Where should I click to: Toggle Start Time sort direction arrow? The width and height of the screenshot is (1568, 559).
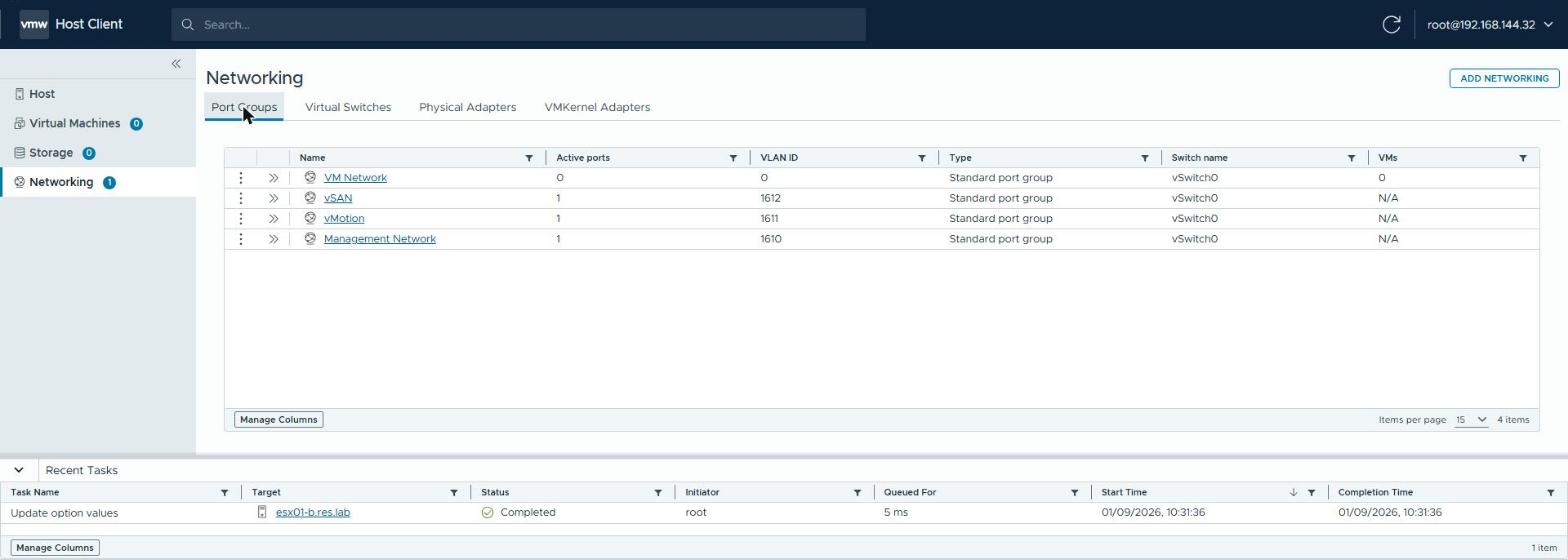coord(1293,493)
